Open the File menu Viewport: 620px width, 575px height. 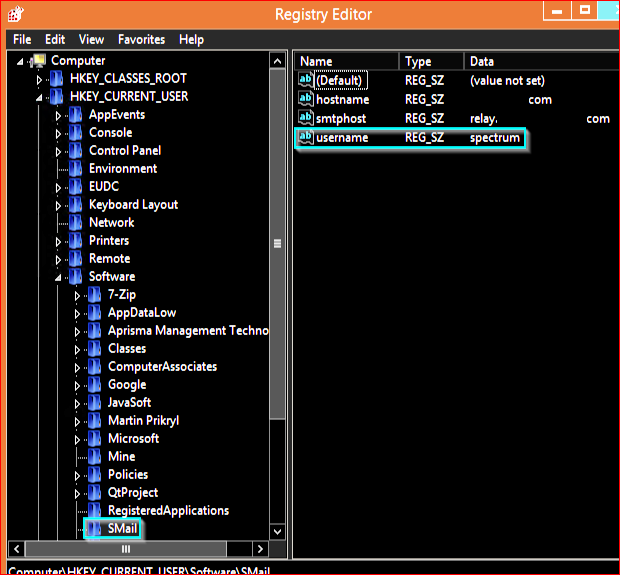pyautogui.click(x=22, y=39)
